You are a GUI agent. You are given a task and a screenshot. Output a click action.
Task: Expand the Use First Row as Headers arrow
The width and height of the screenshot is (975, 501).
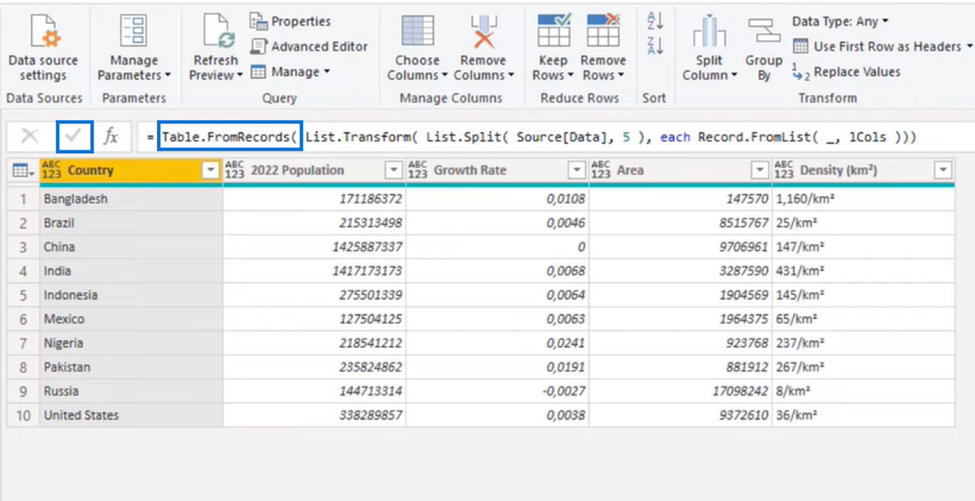(969, 47)
